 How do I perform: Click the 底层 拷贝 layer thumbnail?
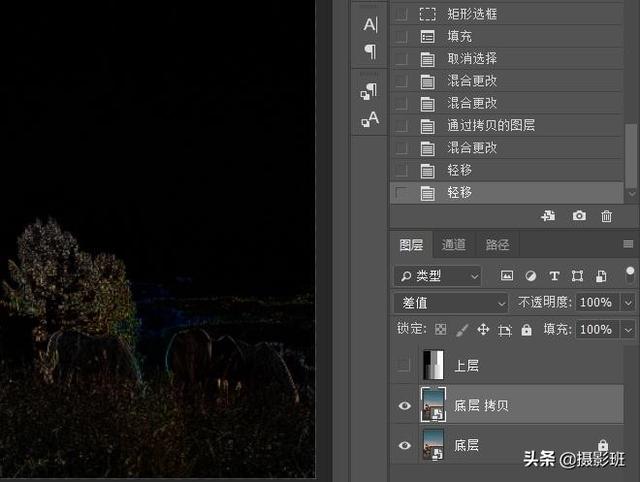pyautogui.click(x=433, y=405)
